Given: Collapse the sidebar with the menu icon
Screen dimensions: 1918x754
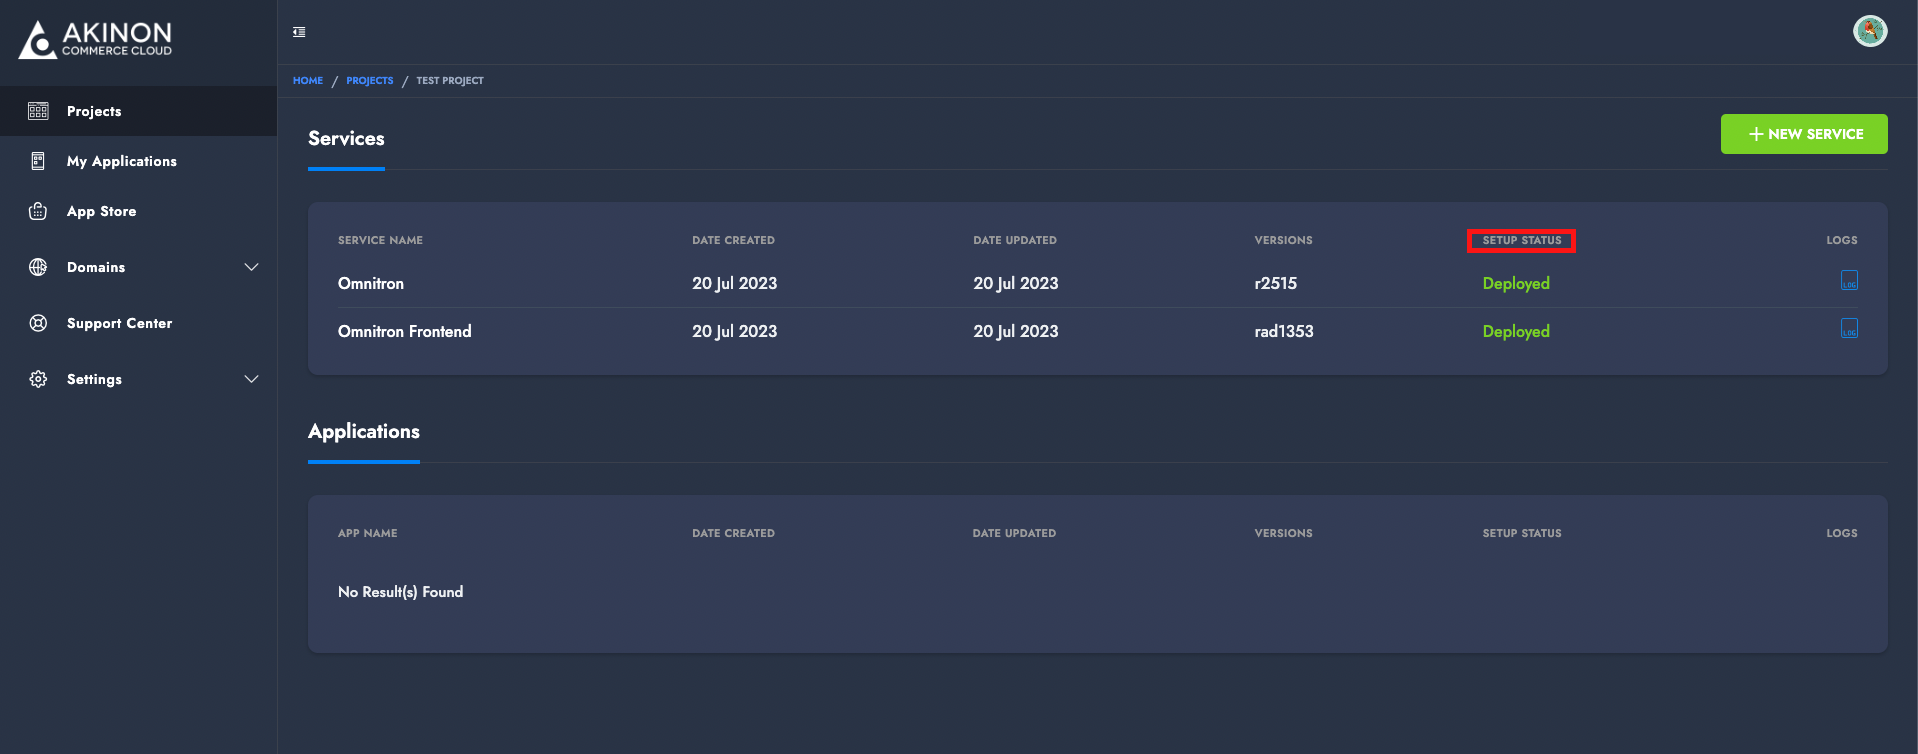Looking at the screenshot, I should (x=299, y=32).
